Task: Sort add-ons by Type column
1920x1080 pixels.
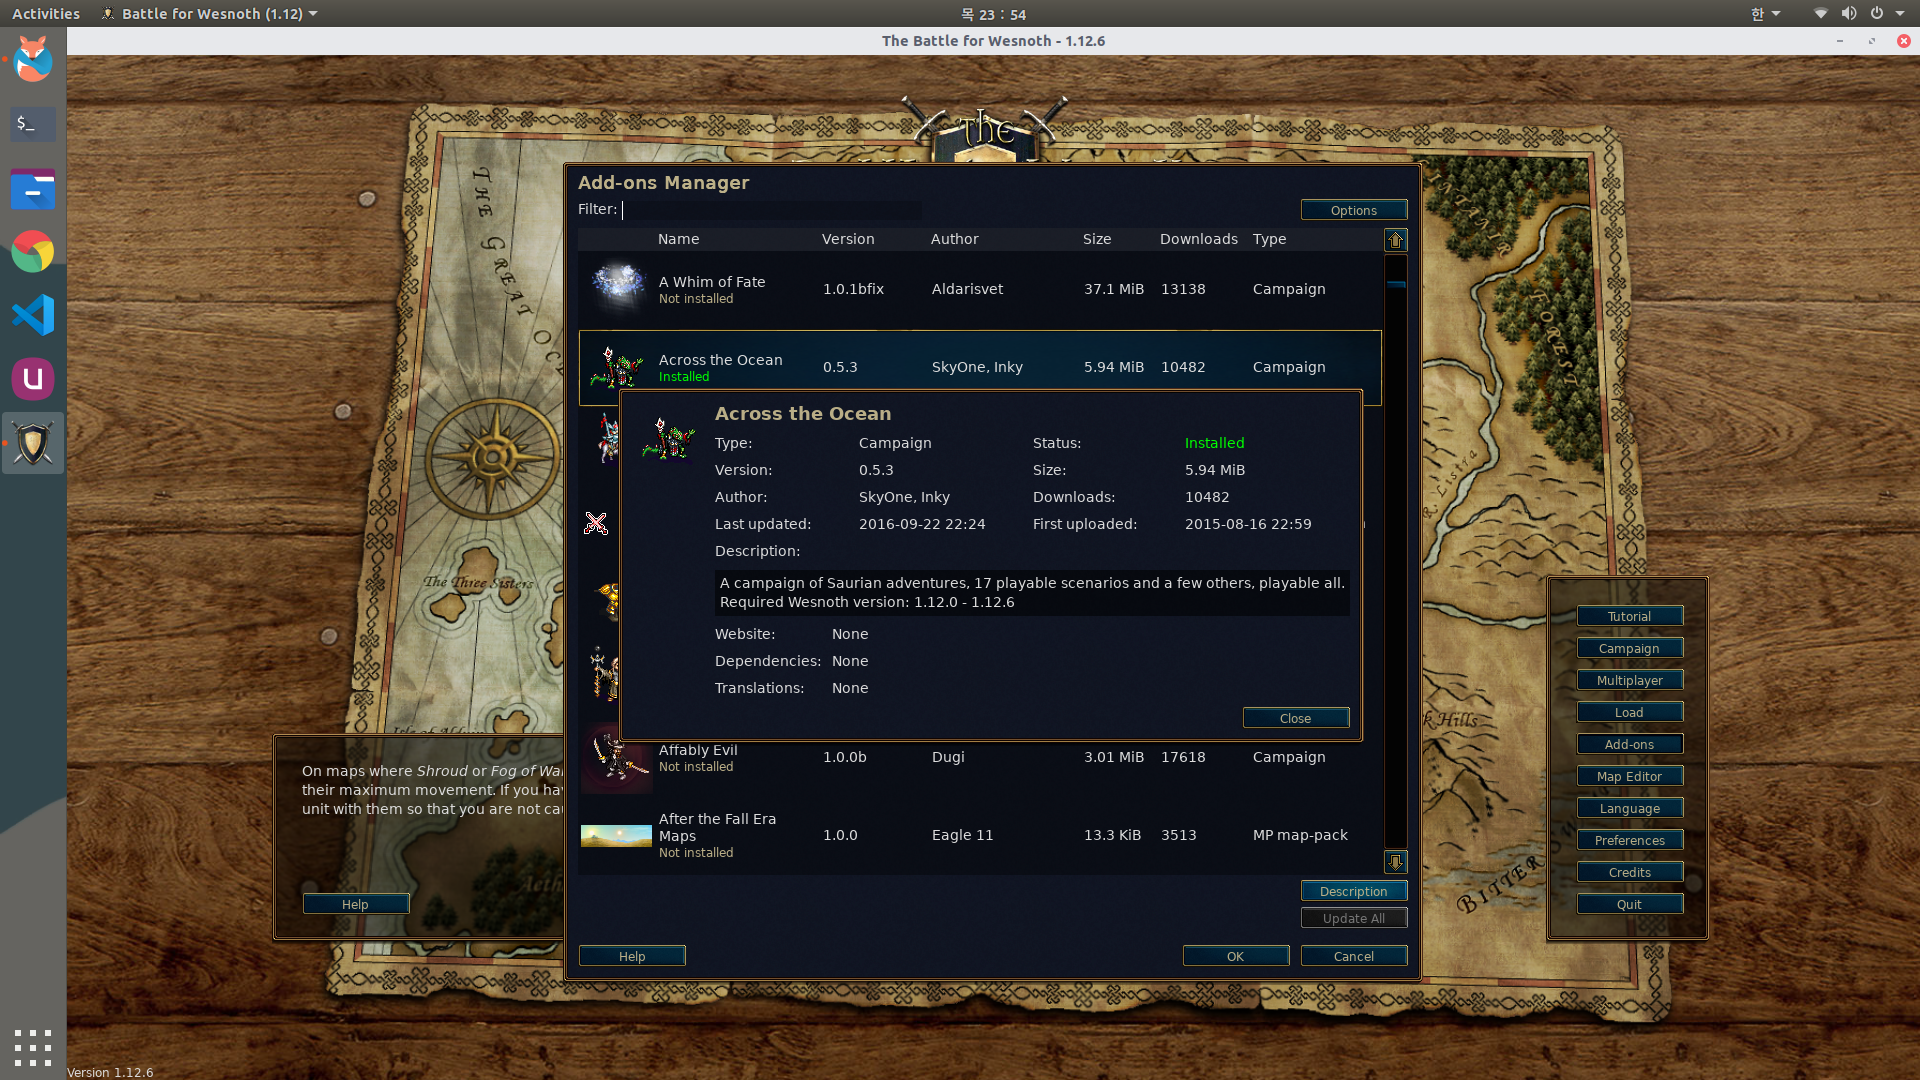Action: click(1269, 239)
